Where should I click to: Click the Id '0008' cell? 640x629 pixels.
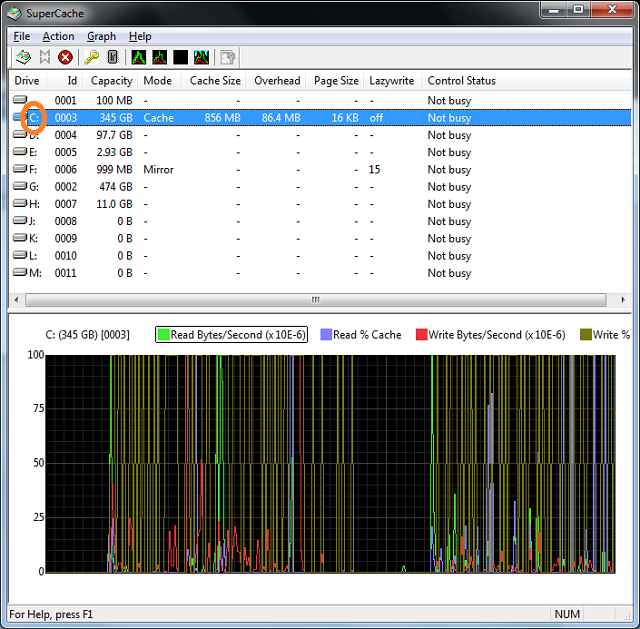(x=66, y=221)
